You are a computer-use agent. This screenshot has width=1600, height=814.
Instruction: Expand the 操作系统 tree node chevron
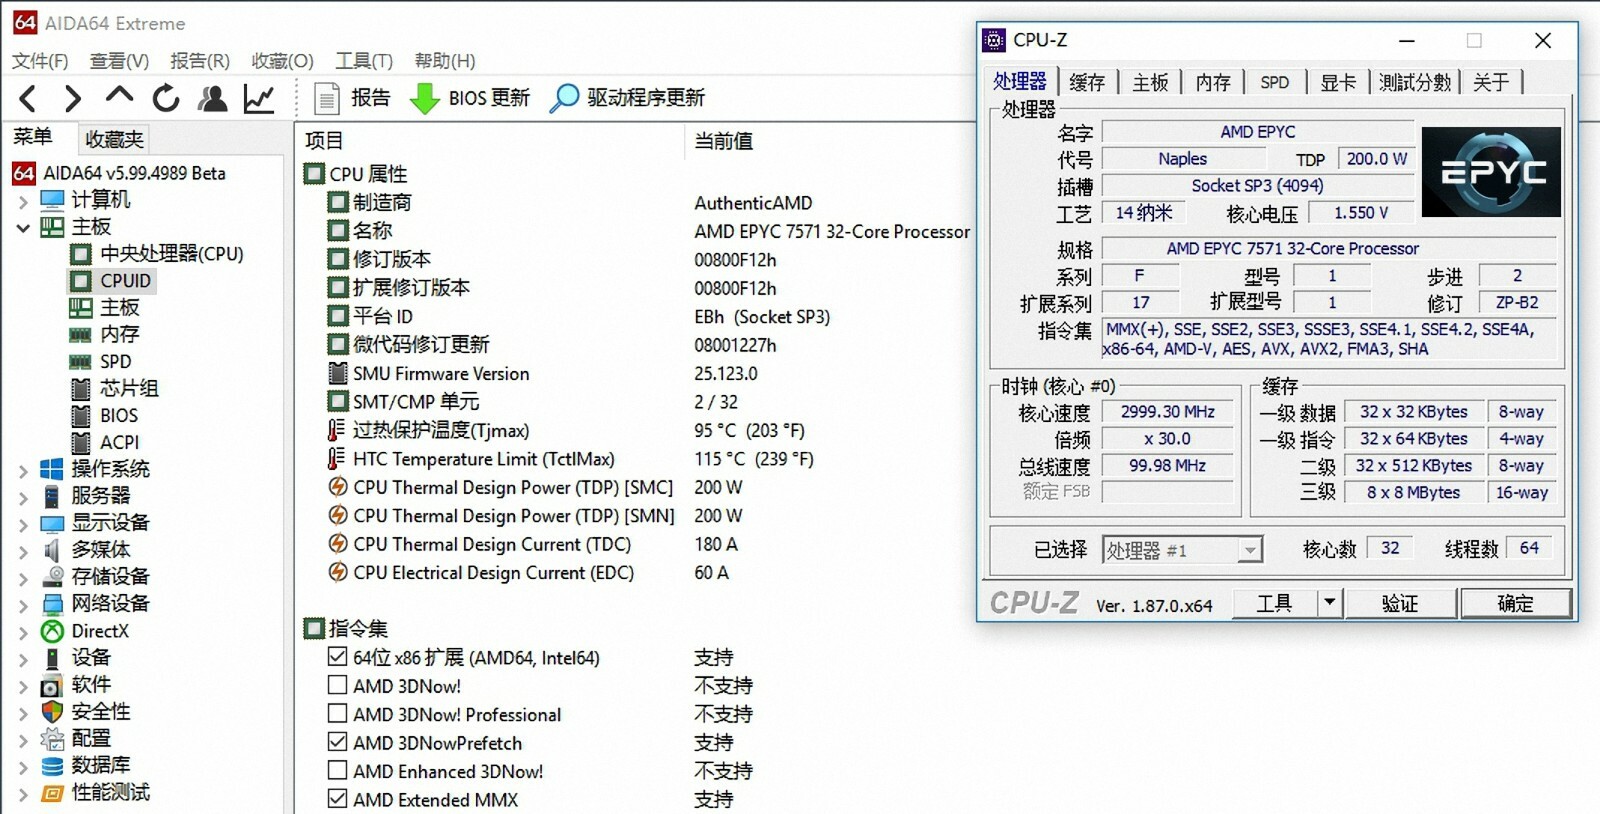[23, 470]
